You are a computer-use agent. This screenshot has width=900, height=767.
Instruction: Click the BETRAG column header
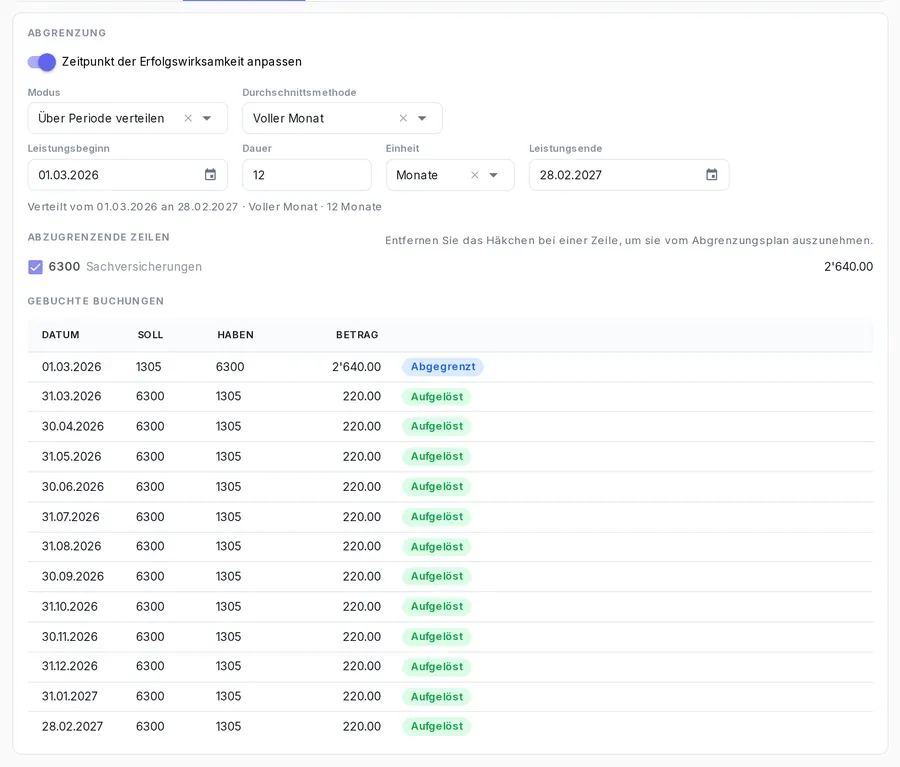click(x=357, y=335)
